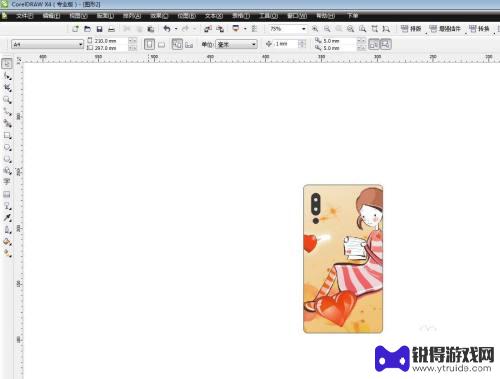Viewport: 500px width, 379px height.
Task: Adjust the page height 297.0 mm spinner
Action: click(132, 48)
